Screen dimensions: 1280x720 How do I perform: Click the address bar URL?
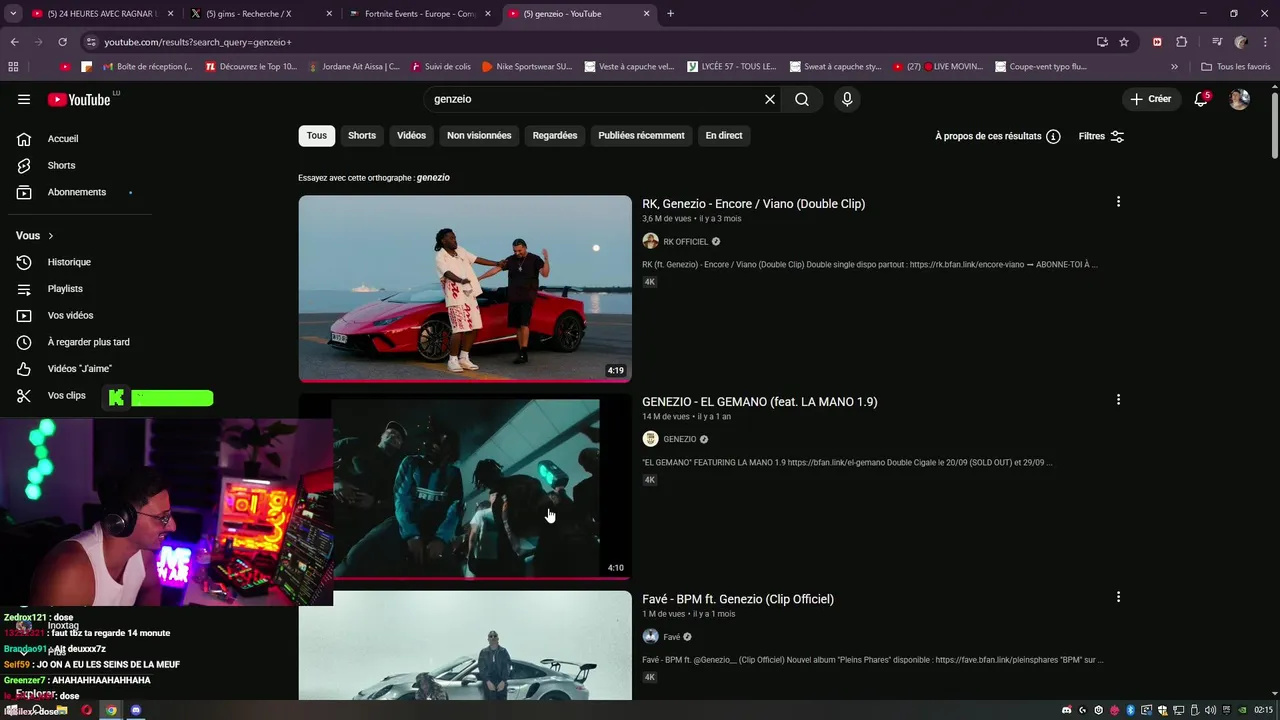click(x=198, y=42)
